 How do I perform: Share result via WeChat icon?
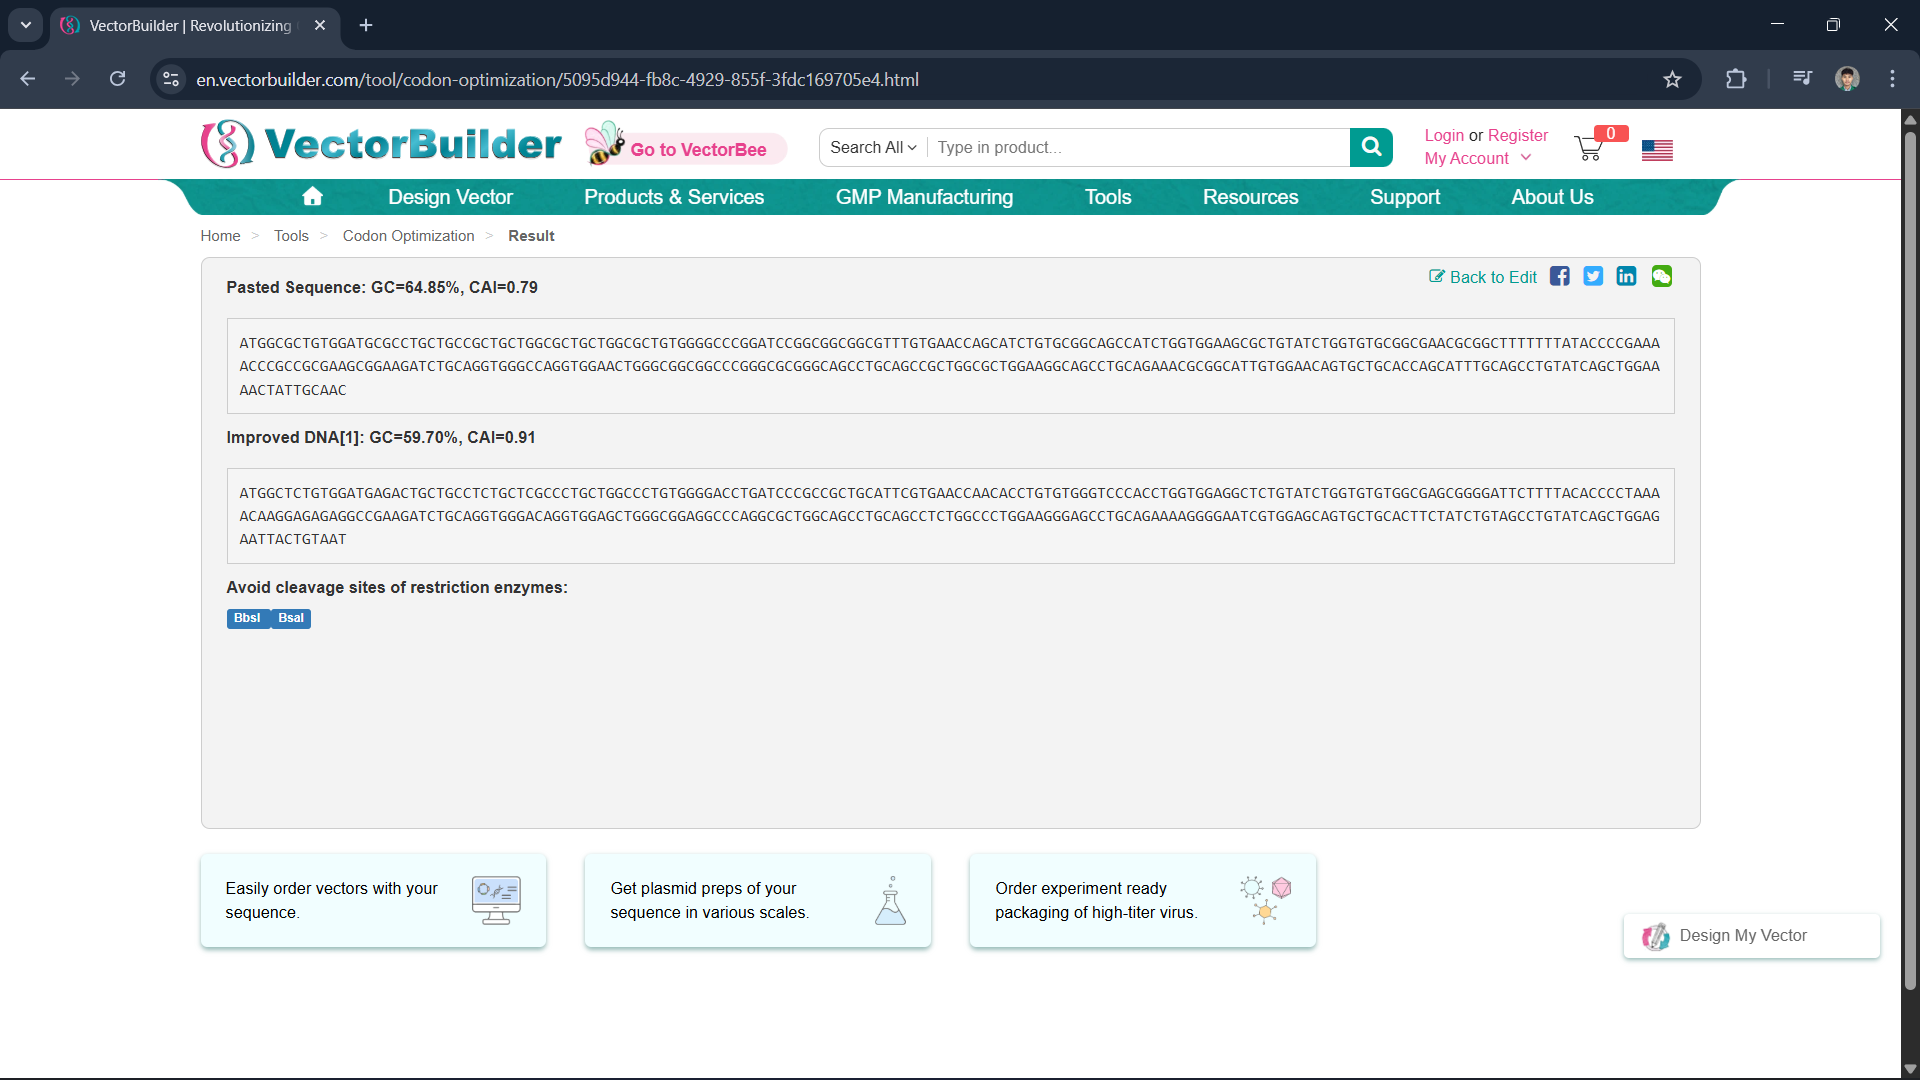(x=1661, y=277)
